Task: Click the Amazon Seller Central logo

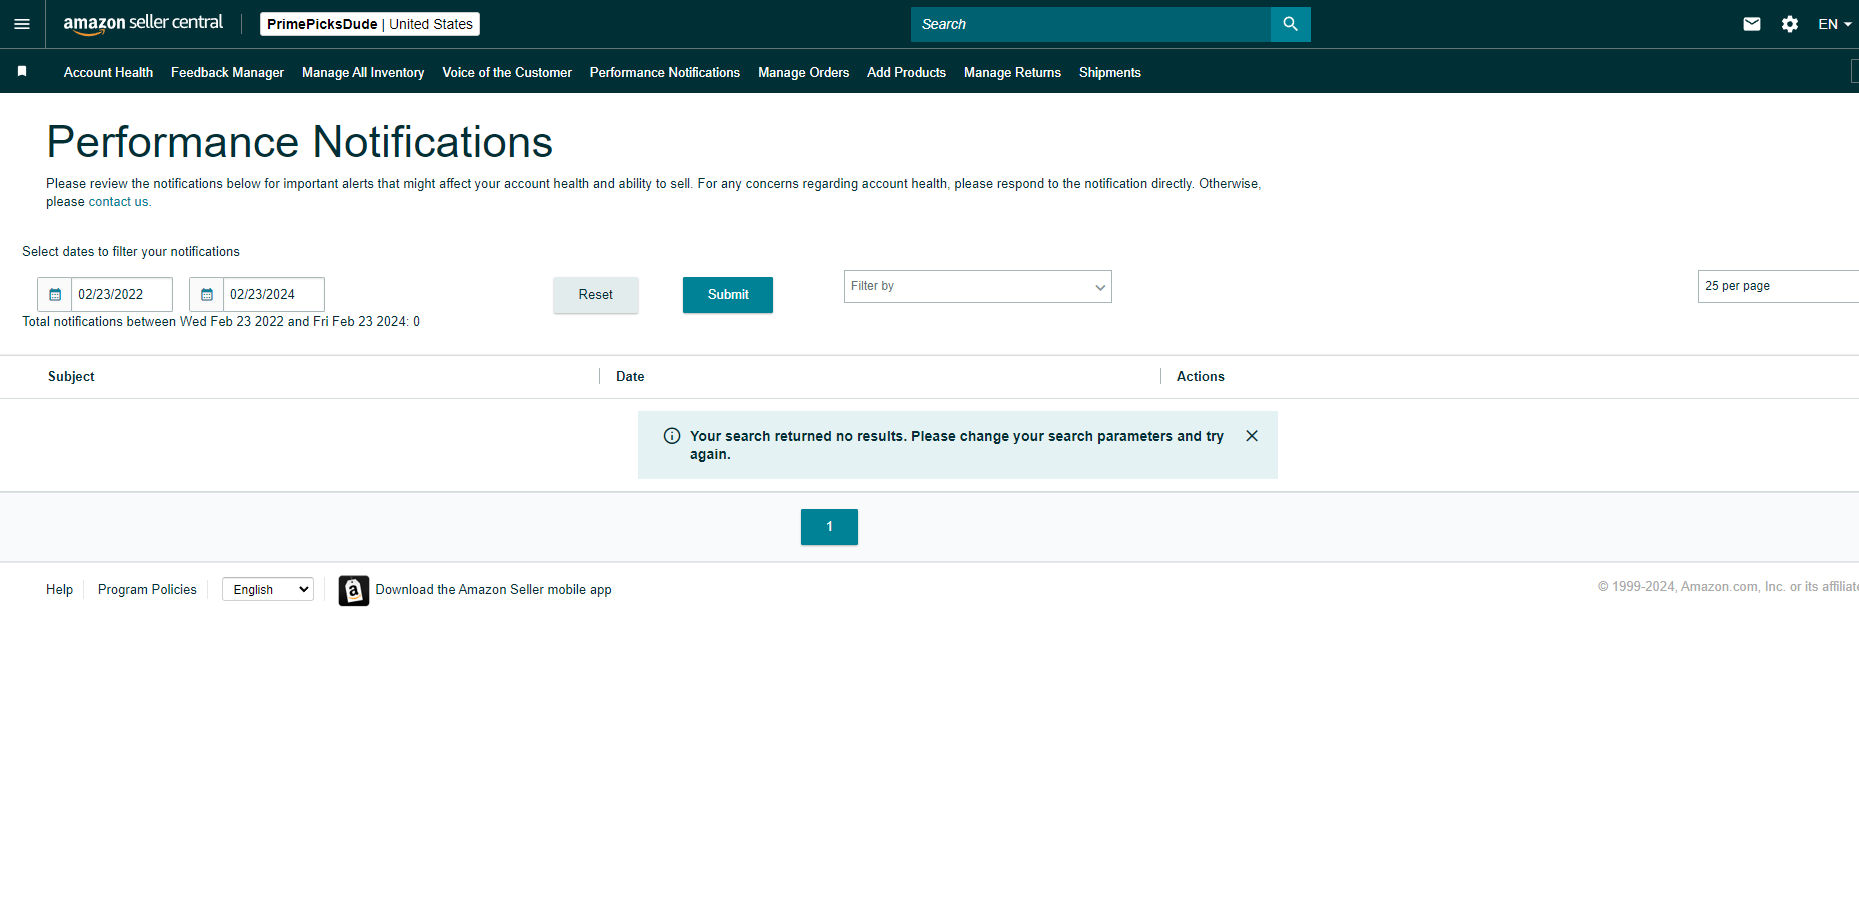Action: tap(143, 23)
